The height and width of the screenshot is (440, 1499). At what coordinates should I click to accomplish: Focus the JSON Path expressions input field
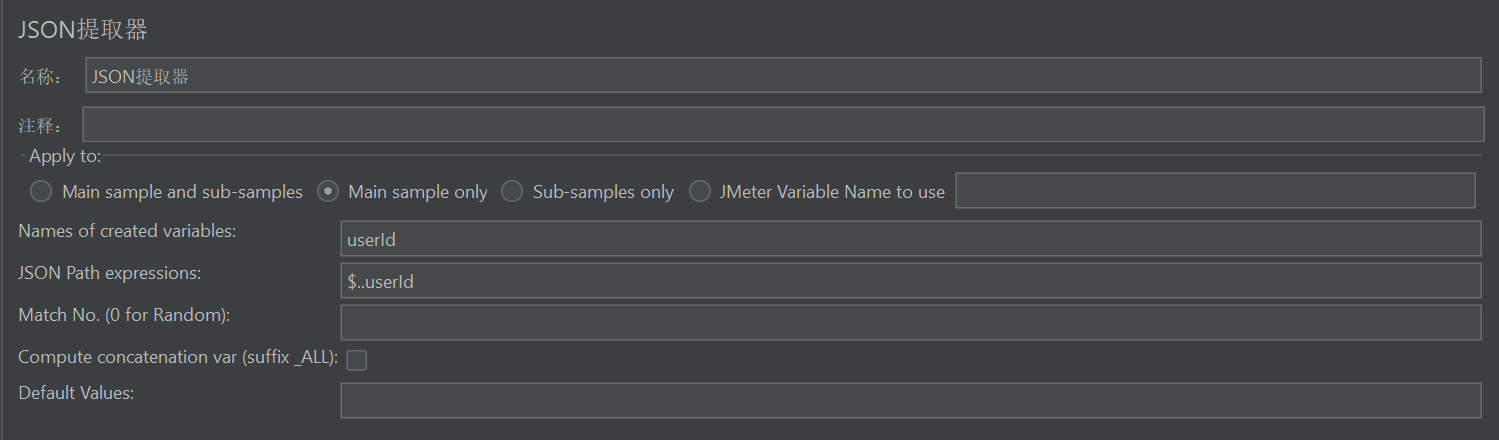click(910, 281)
